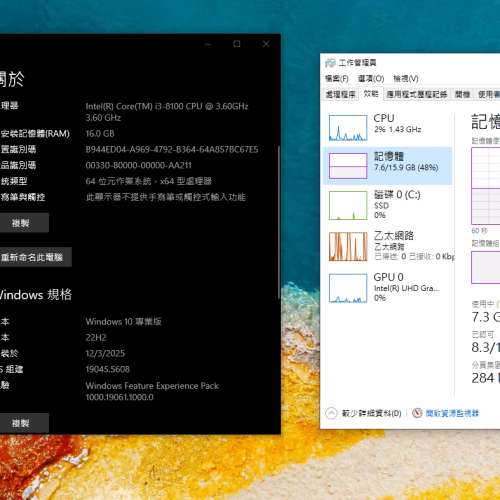
Task: Minimize the About settings window
Action: tap(208, 44)
